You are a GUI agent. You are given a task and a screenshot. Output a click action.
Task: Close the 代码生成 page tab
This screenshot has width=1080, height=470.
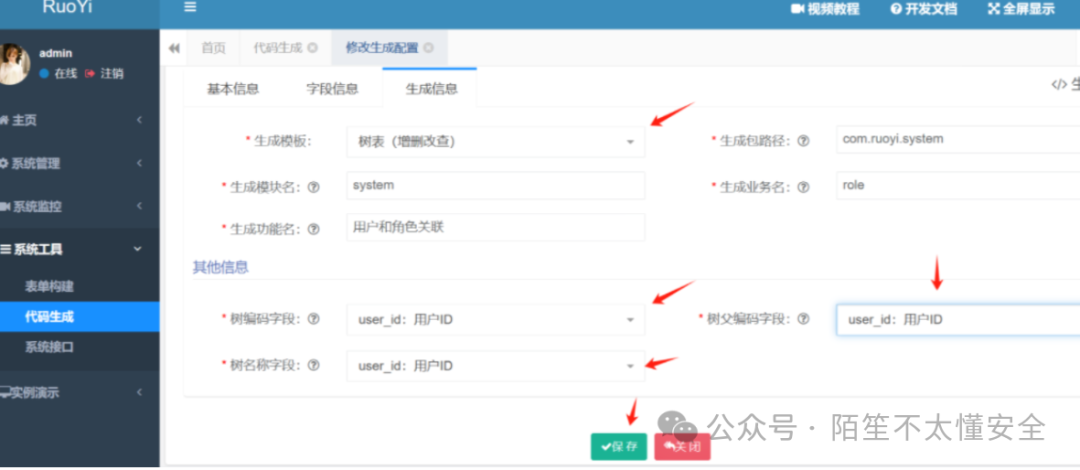(313, 48)
